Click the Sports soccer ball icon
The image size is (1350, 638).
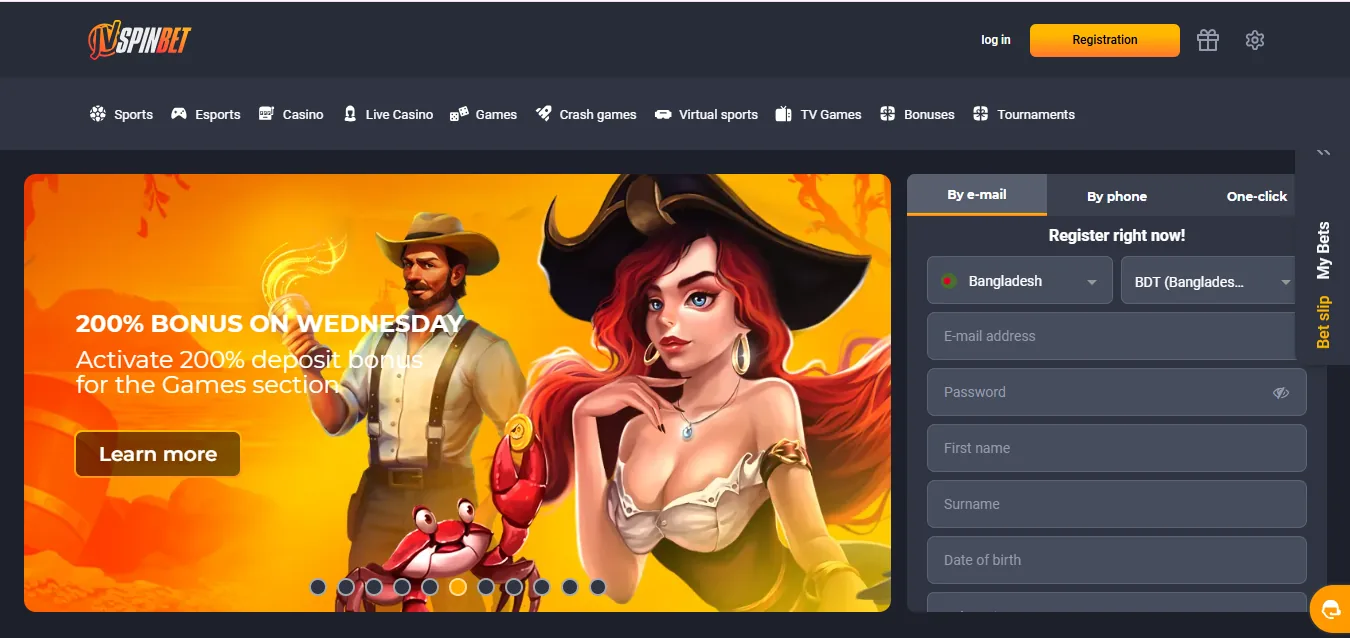tap(97, 114)
